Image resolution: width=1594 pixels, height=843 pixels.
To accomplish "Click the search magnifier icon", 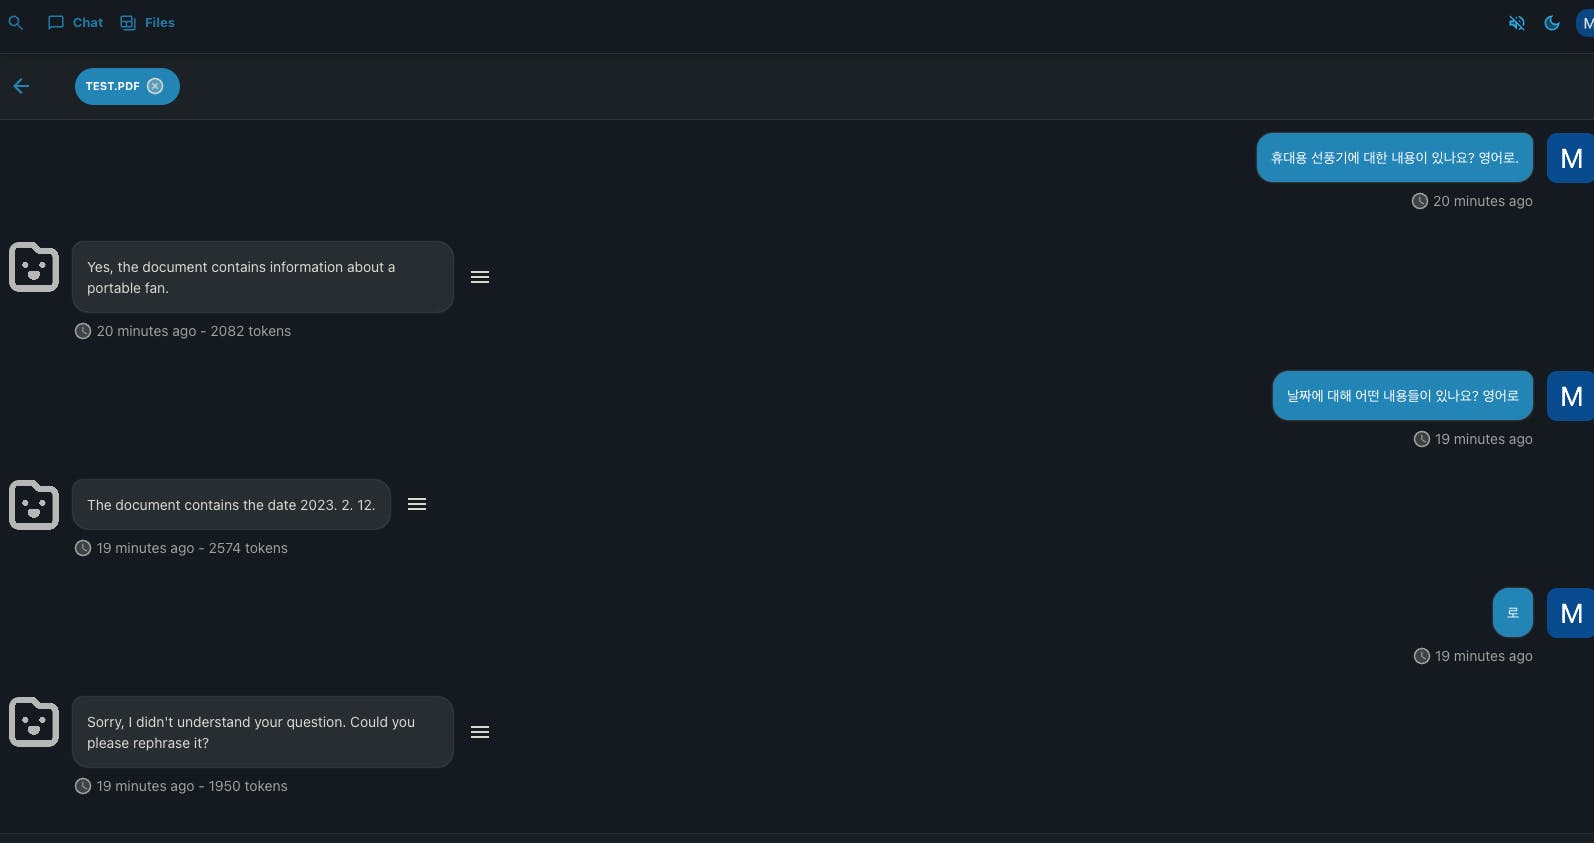I will click(x=15, y=22).
